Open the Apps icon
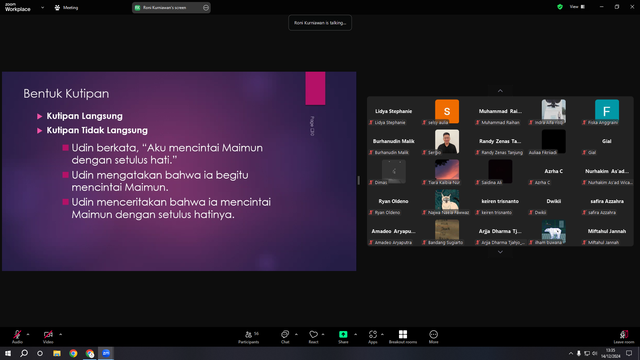This screenshot has height=360, width=640. (373, 334)
